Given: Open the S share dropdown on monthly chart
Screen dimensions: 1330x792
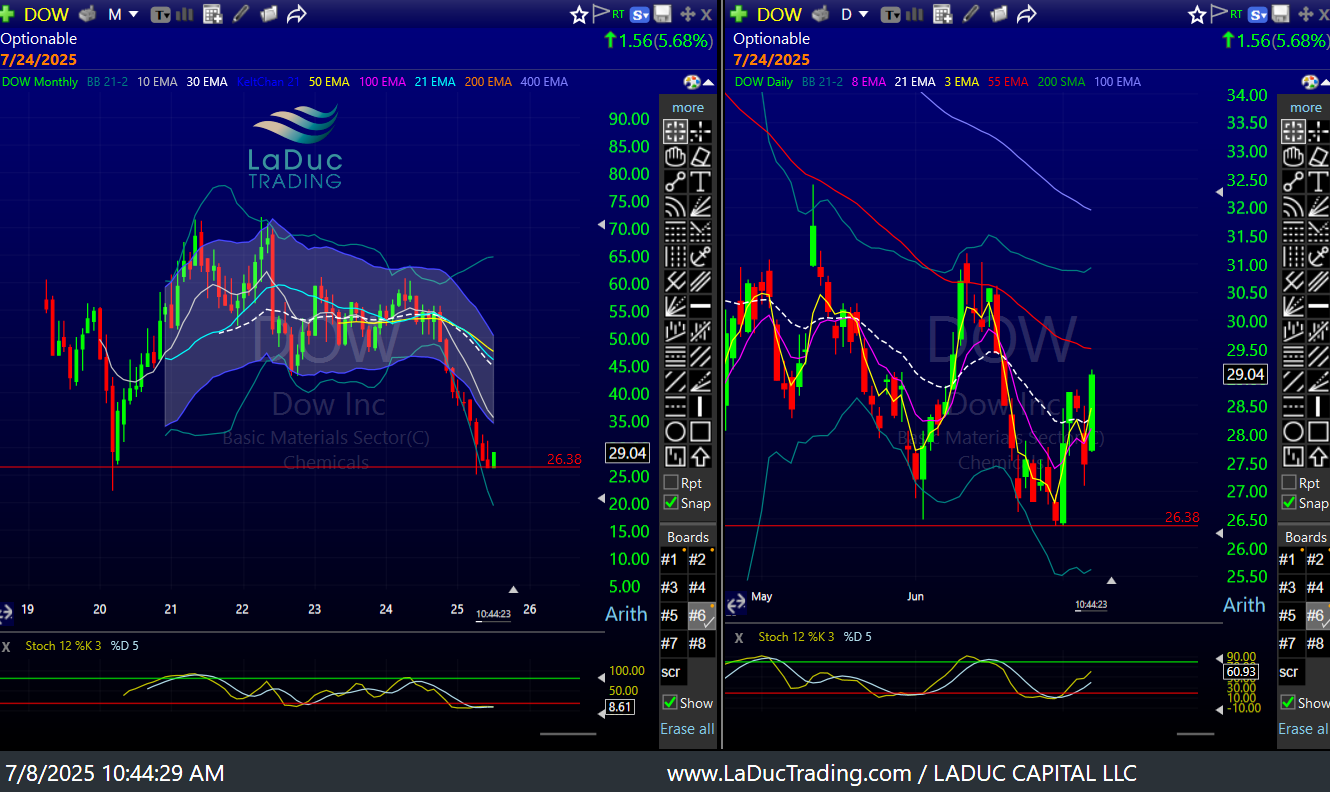Looking at the screenshot, I should [640, 14].
